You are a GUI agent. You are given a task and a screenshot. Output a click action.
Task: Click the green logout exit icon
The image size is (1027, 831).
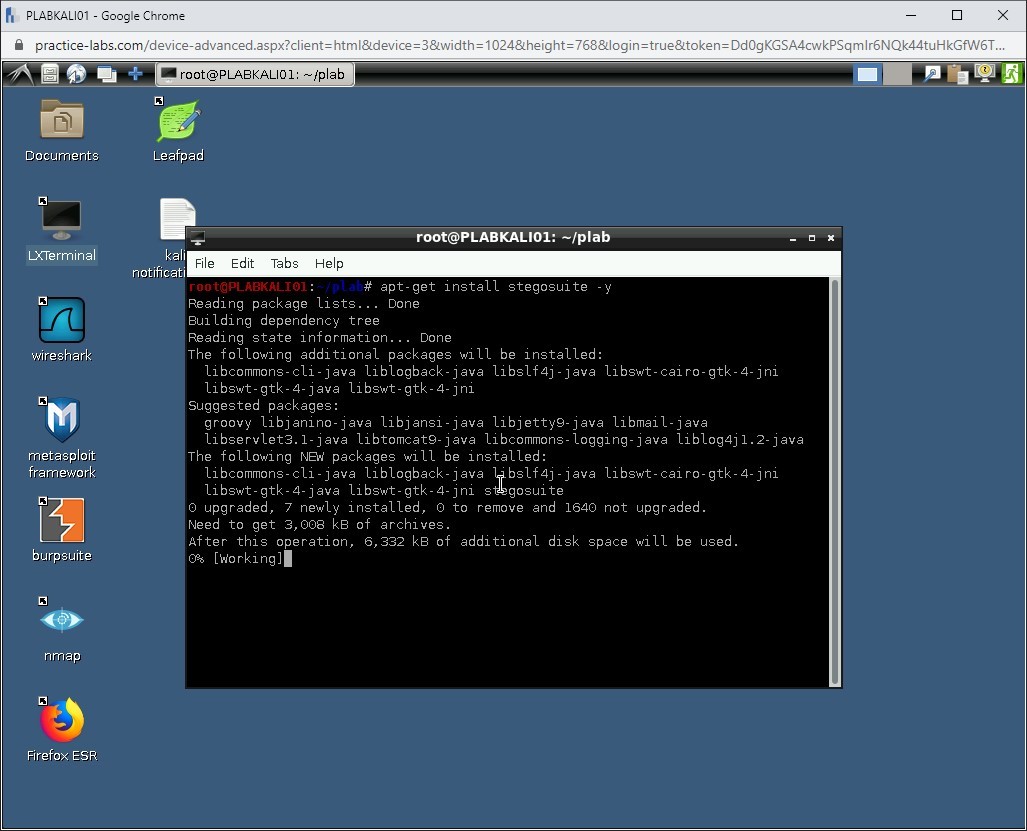click(1012, 74)
